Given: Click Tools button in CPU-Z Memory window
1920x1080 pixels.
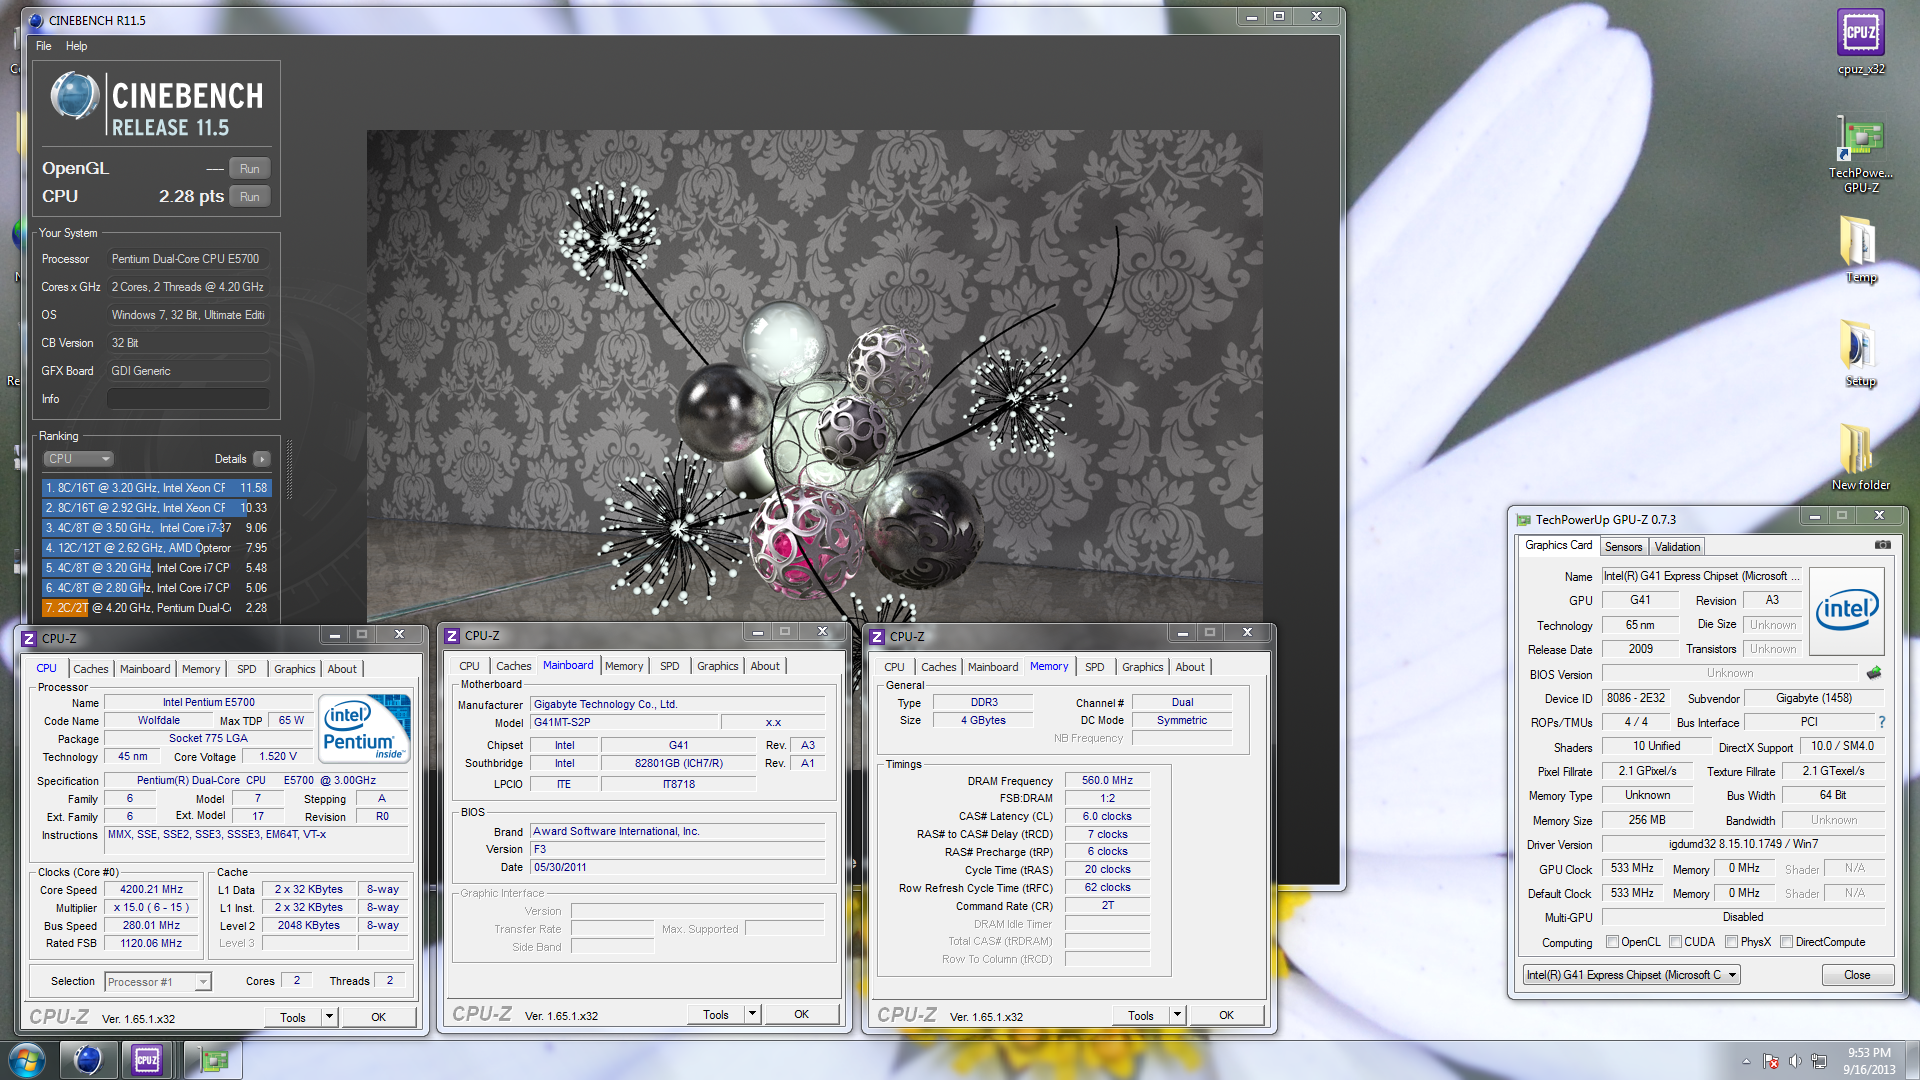Looking at the screenshot, I should click(1141, 1015).
